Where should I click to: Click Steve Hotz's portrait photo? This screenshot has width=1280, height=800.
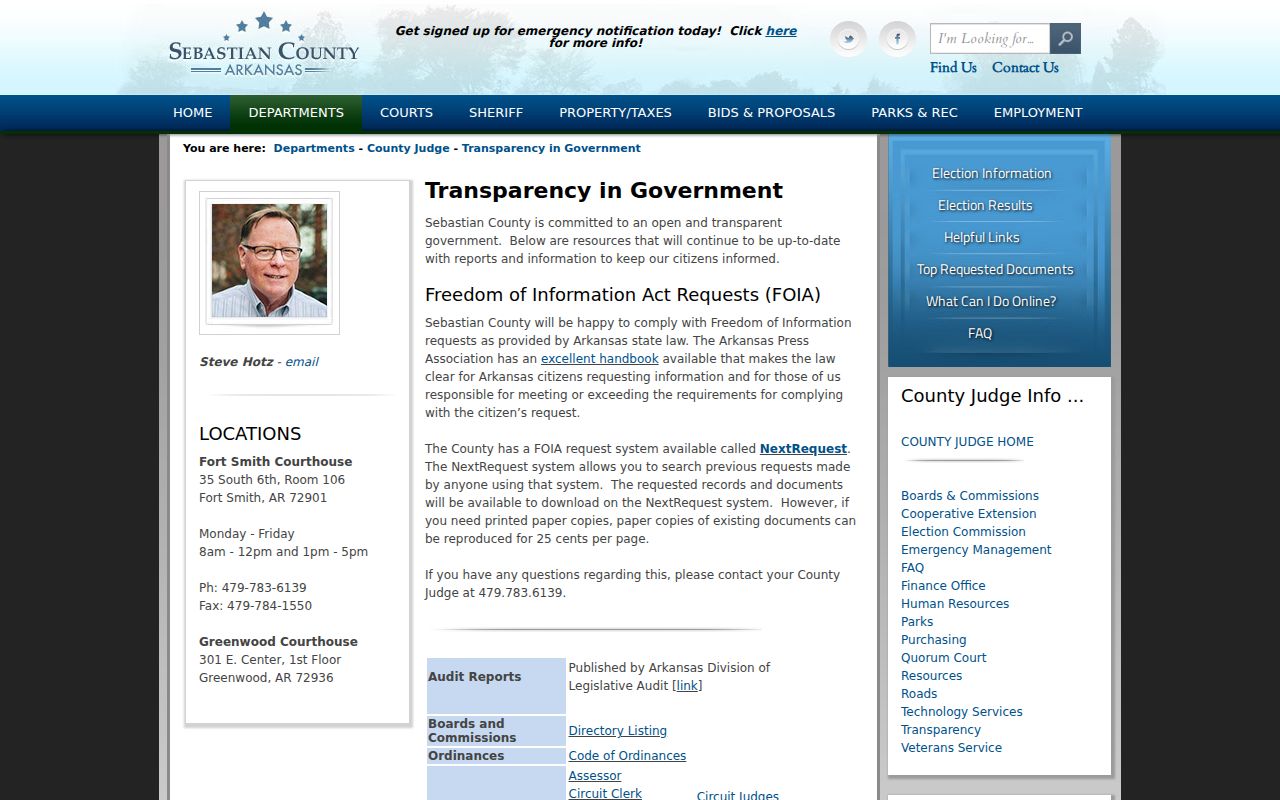point(269,261)
